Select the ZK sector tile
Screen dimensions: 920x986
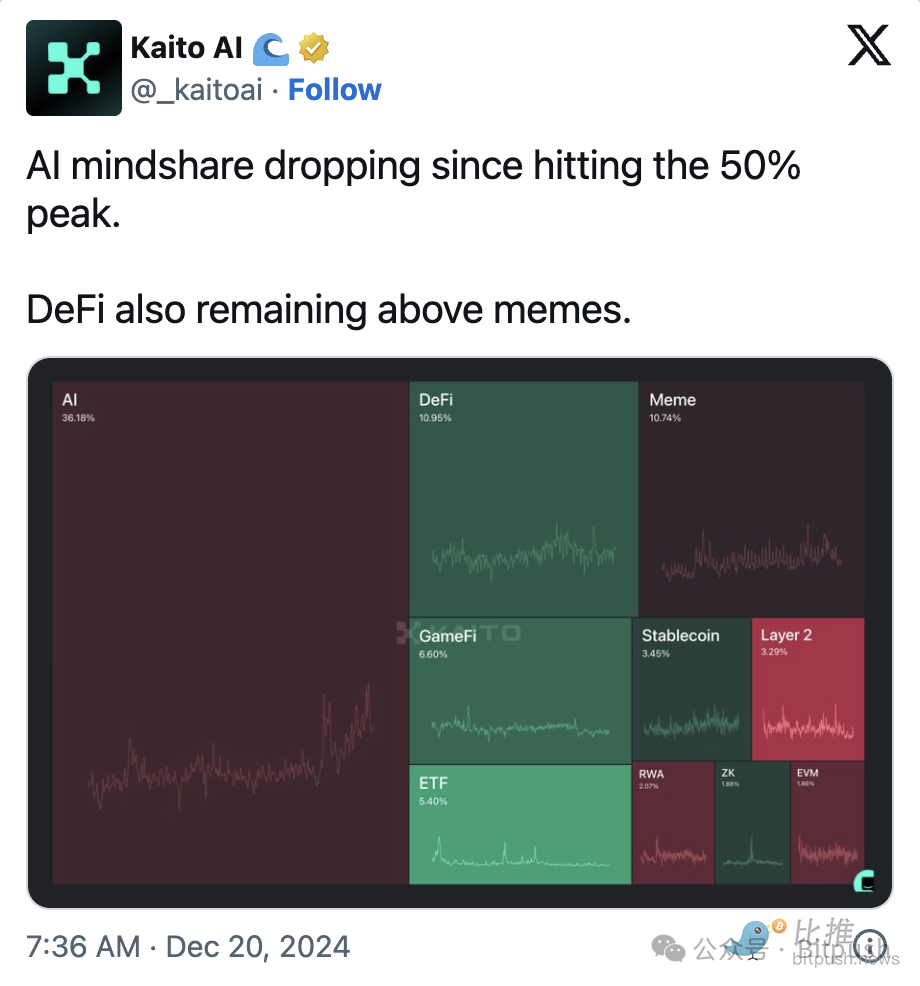click(752, 824)
